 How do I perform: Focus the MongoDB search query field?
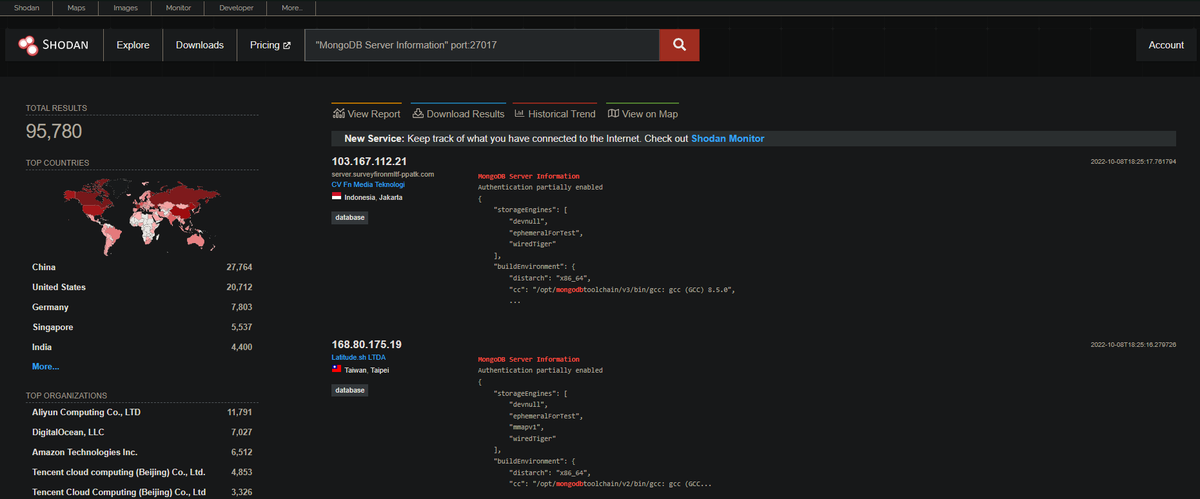coord(482,45)
